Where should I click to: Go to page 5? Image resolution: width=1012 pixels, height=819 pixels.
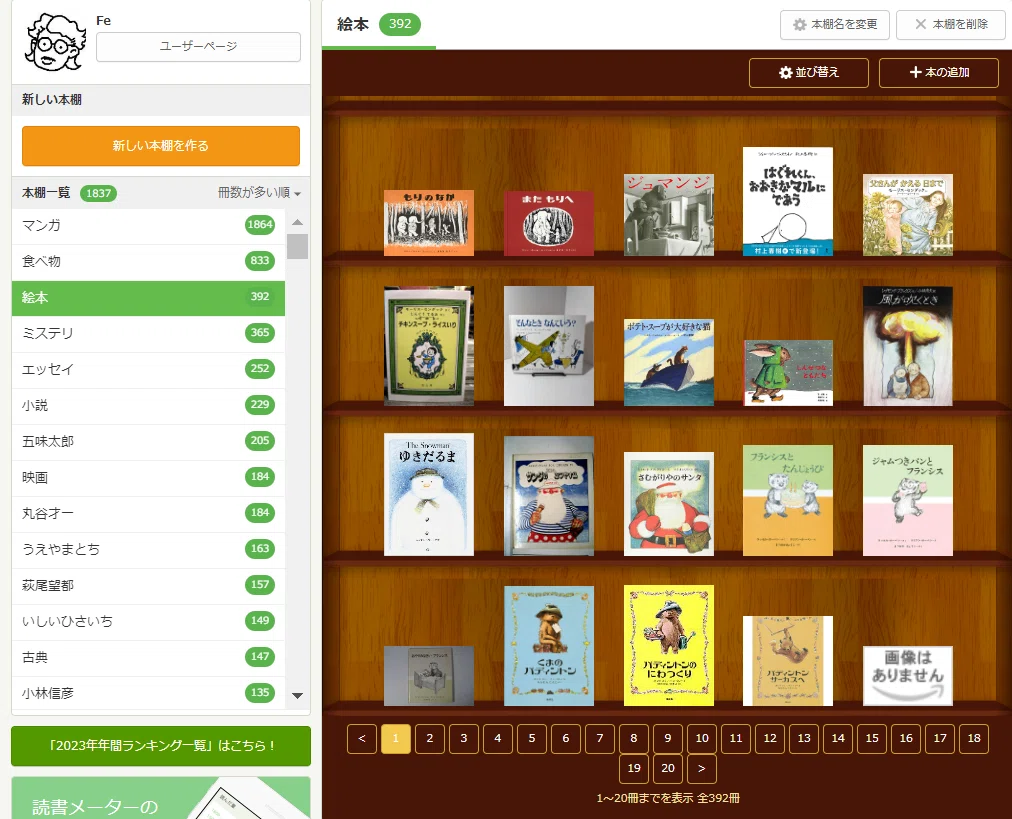pyautogui.click(x=532, y=739)
